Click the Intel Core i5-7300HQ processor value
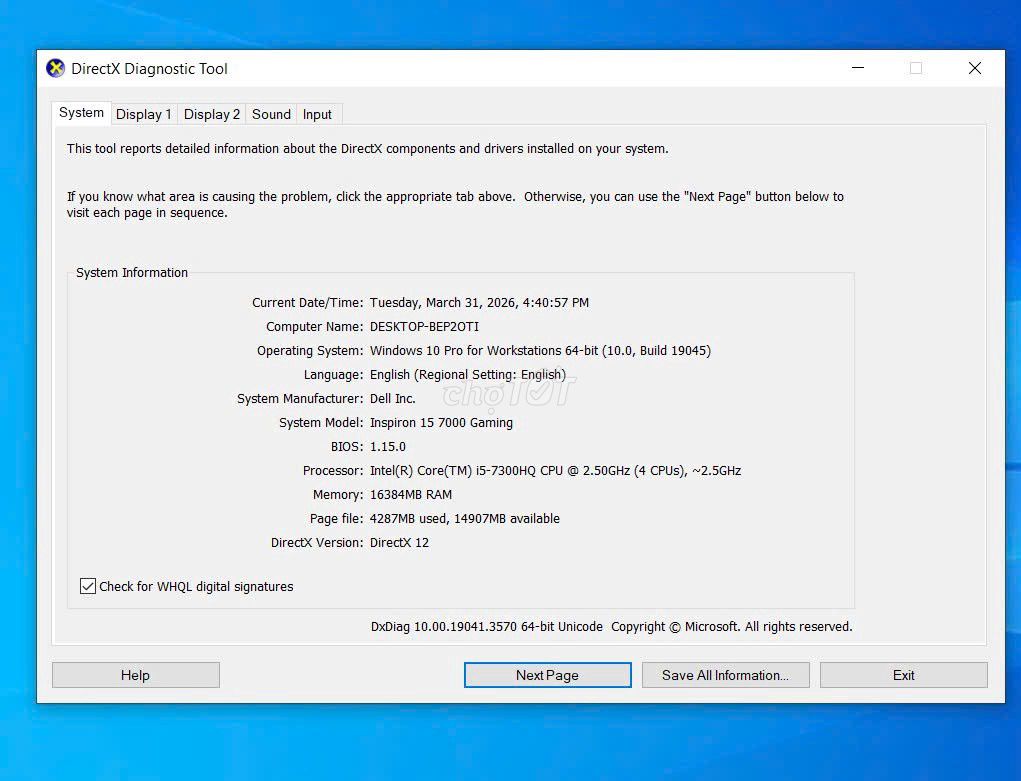1021x781 pixels. tap(555, 470)
